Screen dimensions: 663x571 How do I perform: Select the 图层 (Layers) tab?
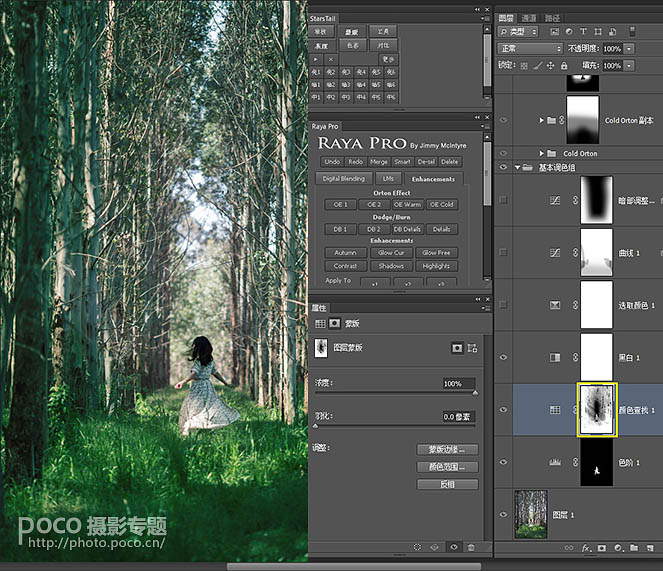pos(506,18)
